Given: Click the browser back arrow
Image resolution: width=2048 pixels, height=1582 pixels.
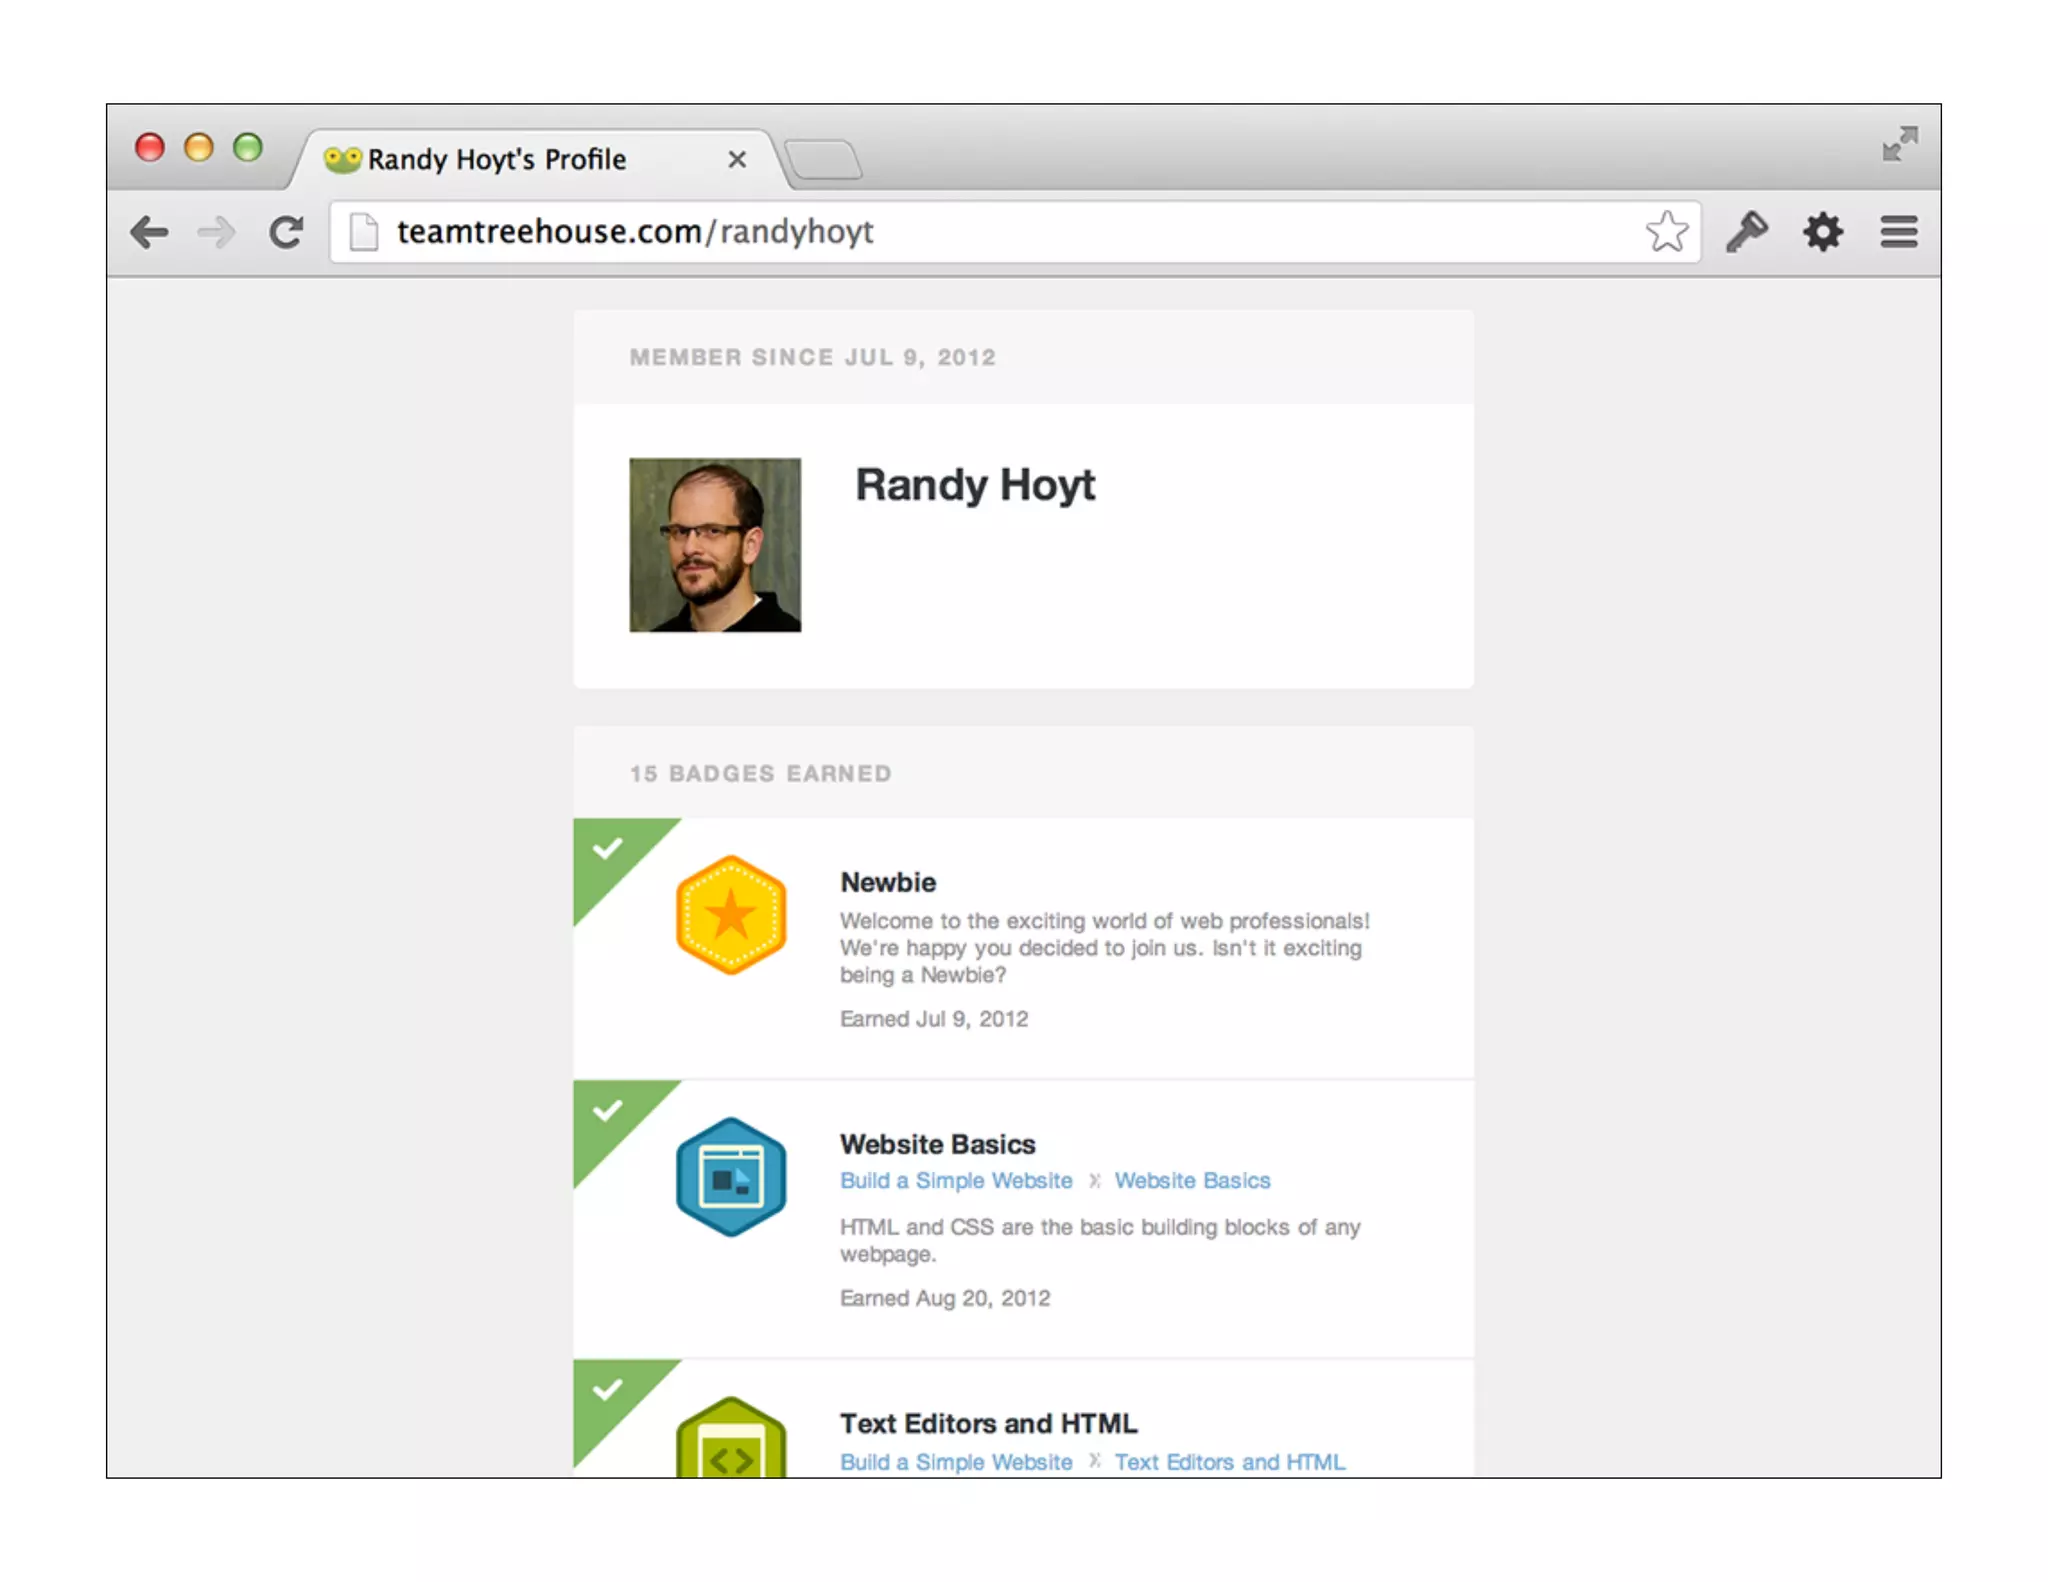Looking at the screenshot, I should tap(149, 233).
